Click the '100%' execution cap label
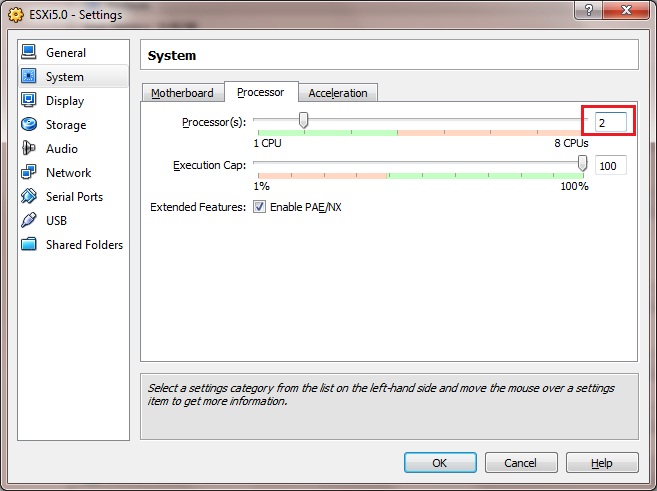The width and height of the screenshot is (657, 491). pyautogui.click(x=574, y=186)
